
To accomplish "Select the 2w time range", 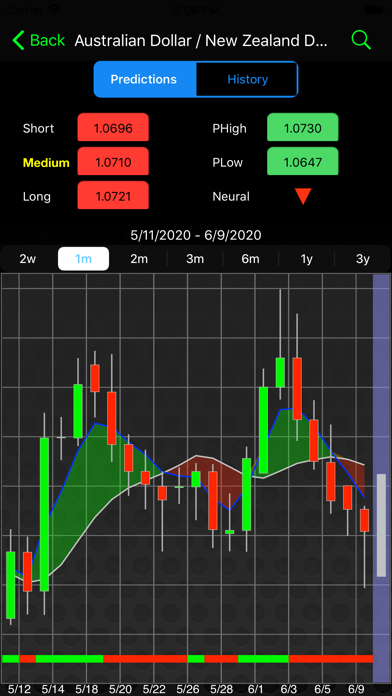I will 28,259.
